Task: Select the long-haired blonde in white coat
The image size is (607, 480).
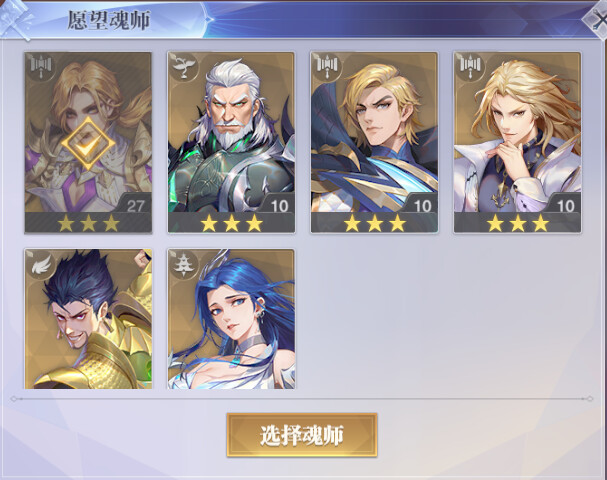Action: (518, 143)
